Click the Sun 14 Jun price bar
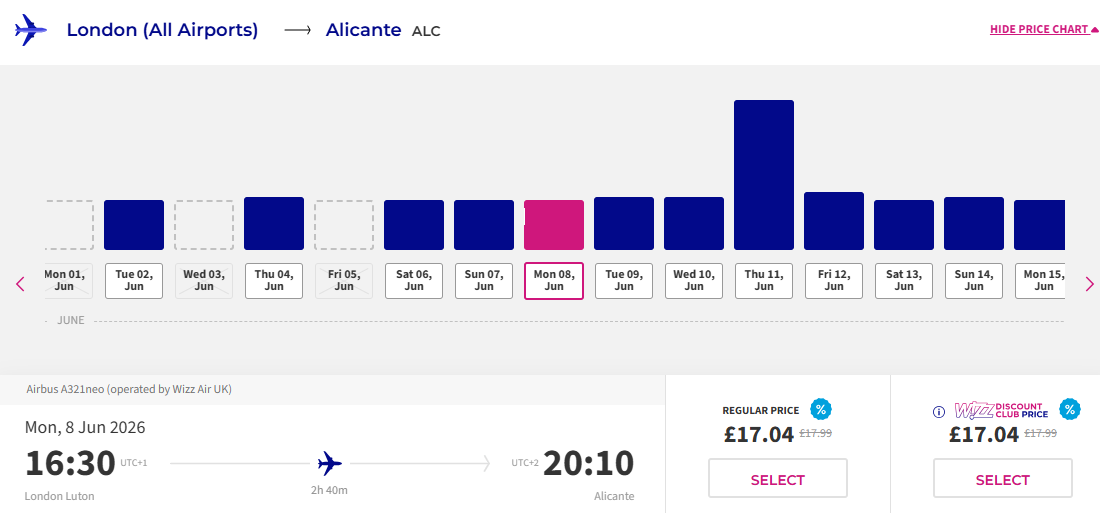 pyautogui.click(x=974, y=223)
